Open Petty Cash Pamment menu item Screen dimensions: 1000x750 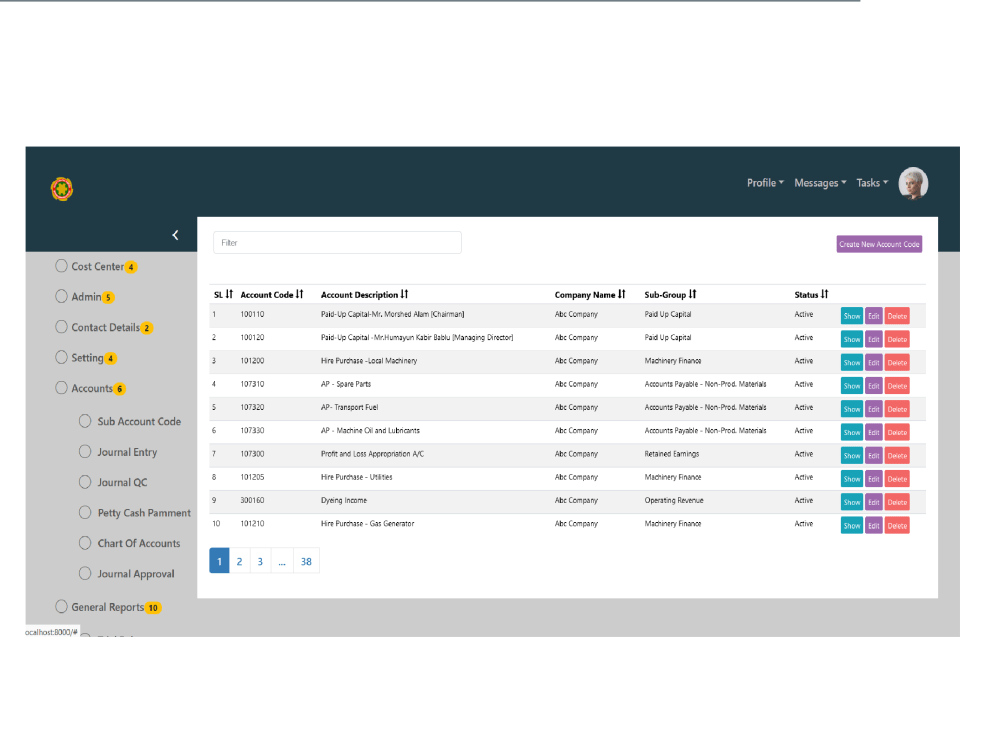pos(135,513)
